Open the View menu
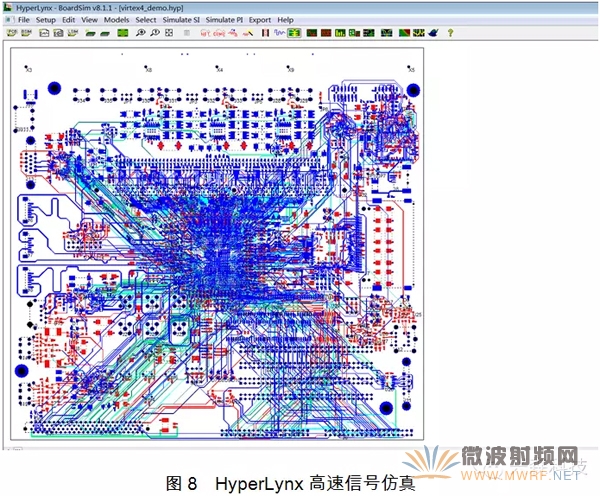The height and width of the screenshot is (496, 600). (90, 20)
